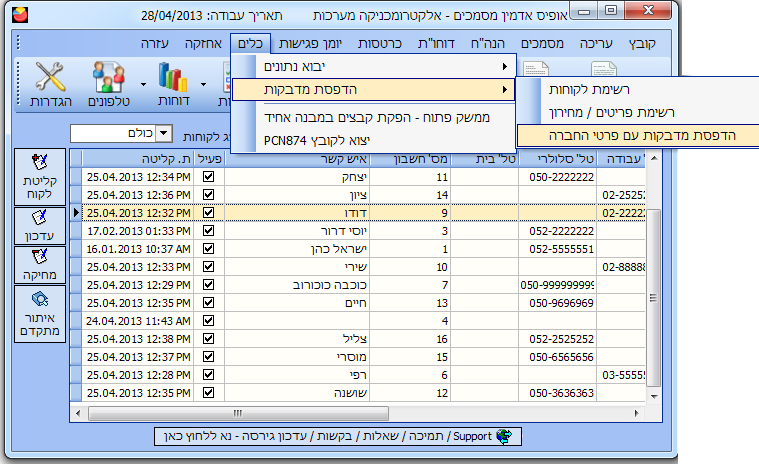This screenshot has height=464, width=759.
Task: Click the מחיקה delete button
Action: pos(40,265)
